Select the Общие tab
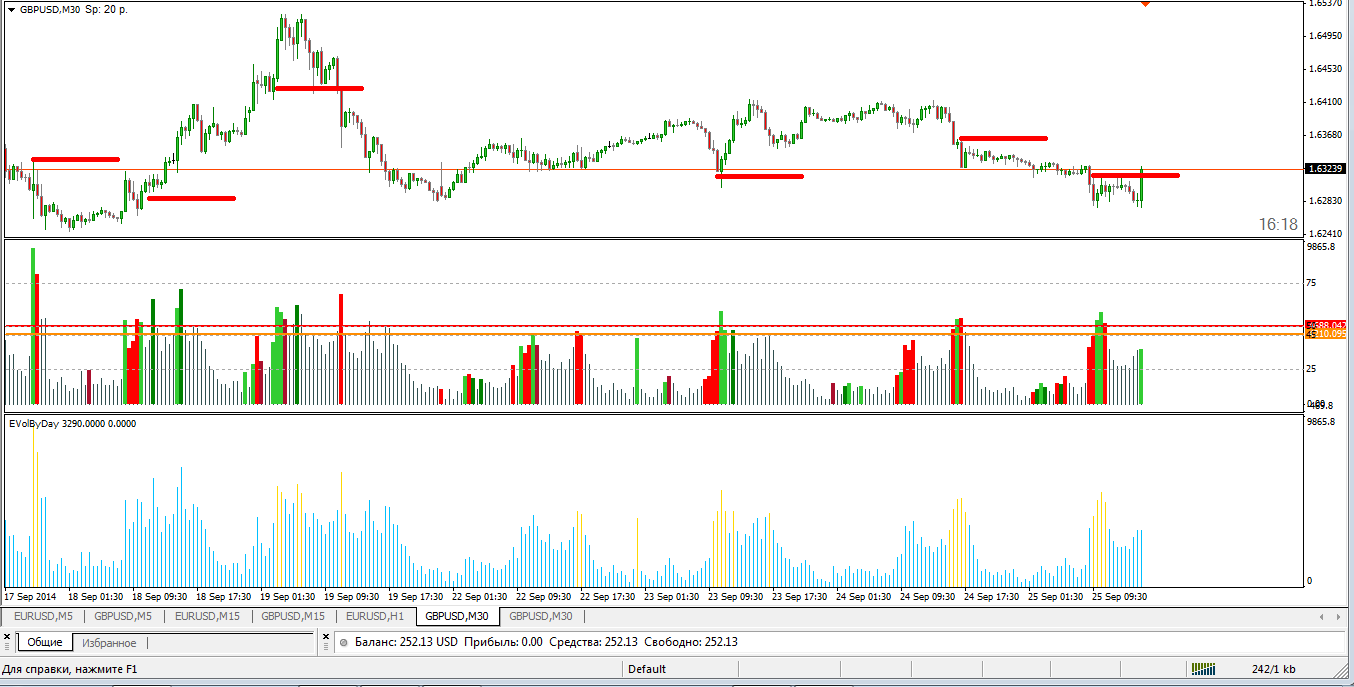The height and width of the screenshot is (687, 1354). 45,643
